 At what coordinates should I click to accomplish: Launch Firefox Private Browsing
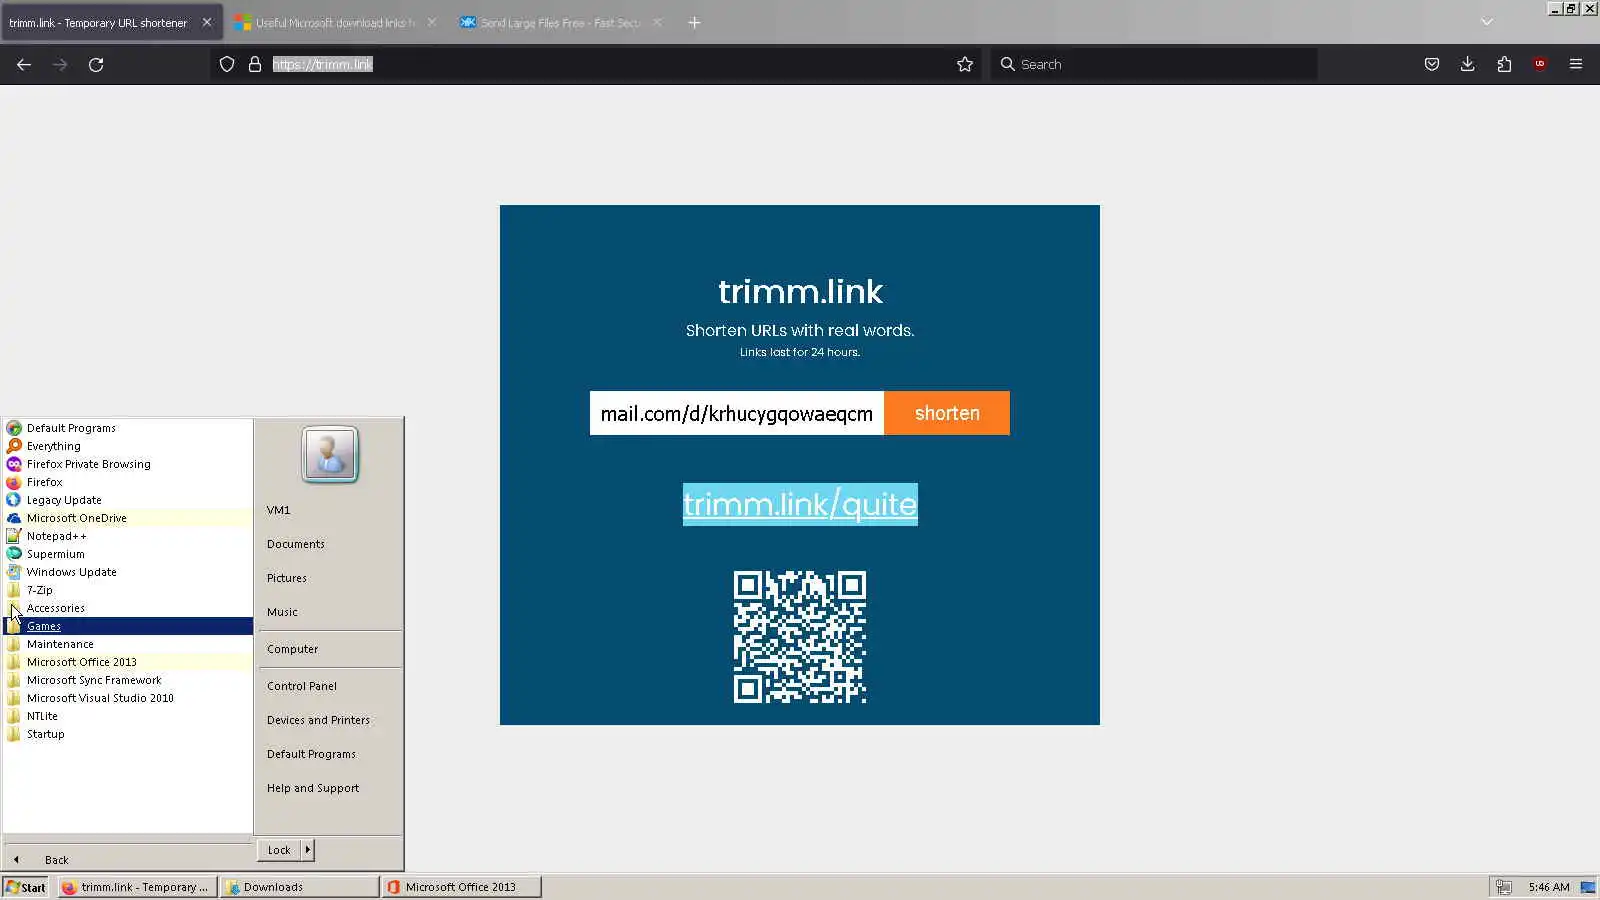(127, 464)
